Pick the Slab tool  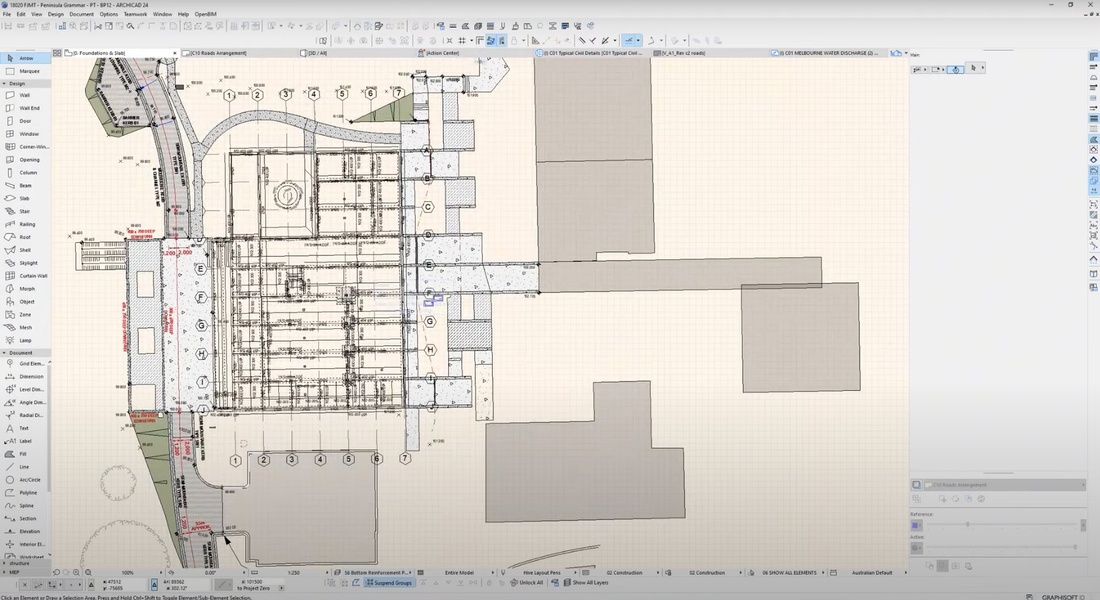[x=24, y=198]
